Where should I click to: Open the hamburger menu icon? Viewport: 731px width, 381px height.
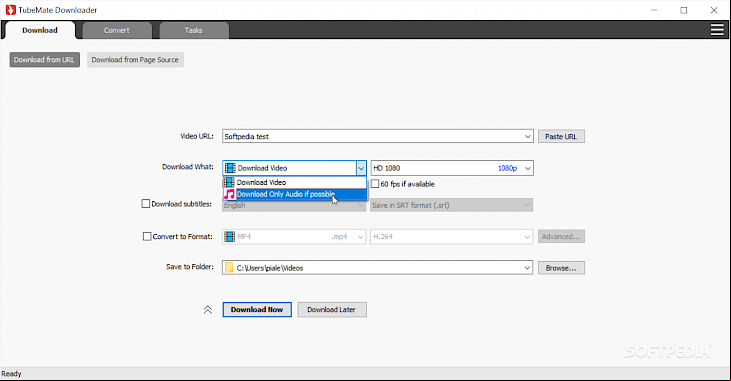tap(717, 30)
